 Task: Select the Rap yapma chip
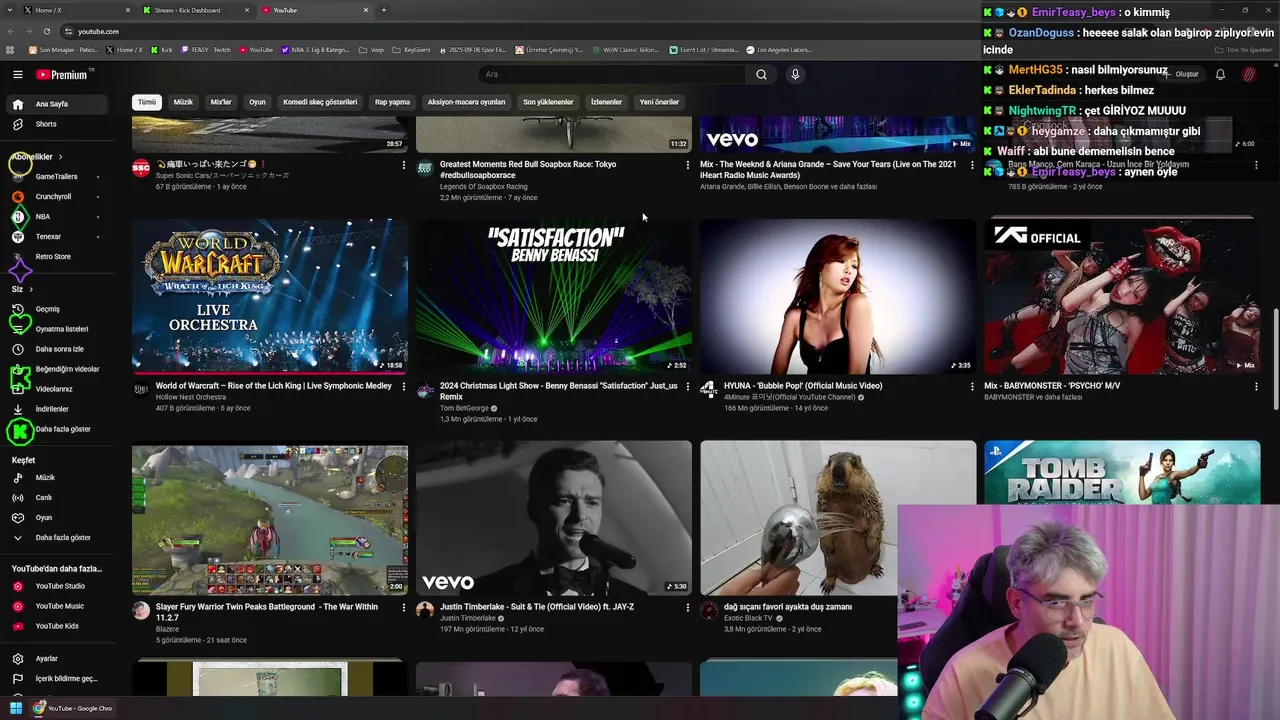pyautogui.click(x=392, y=102)
